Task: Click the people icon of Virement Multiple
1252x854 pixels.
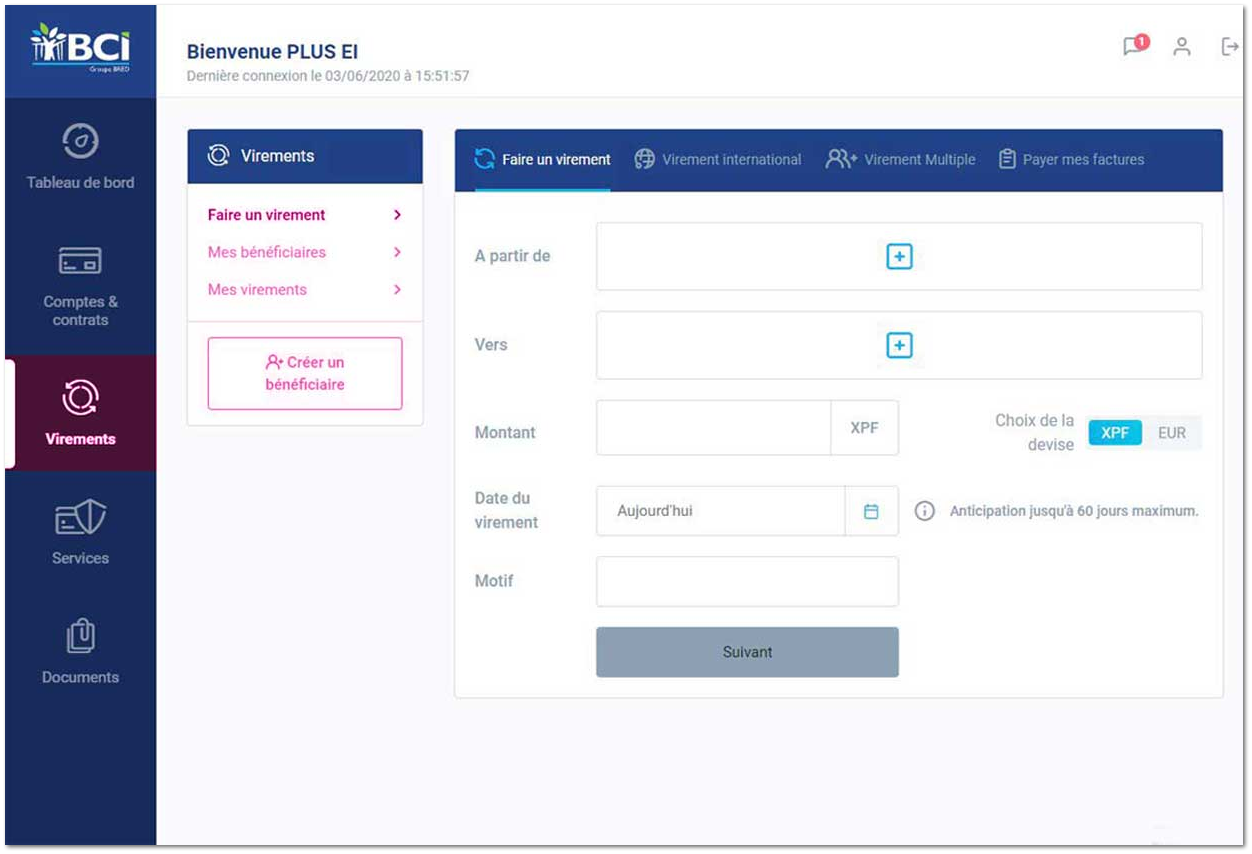Action: [x=841, y=159]
